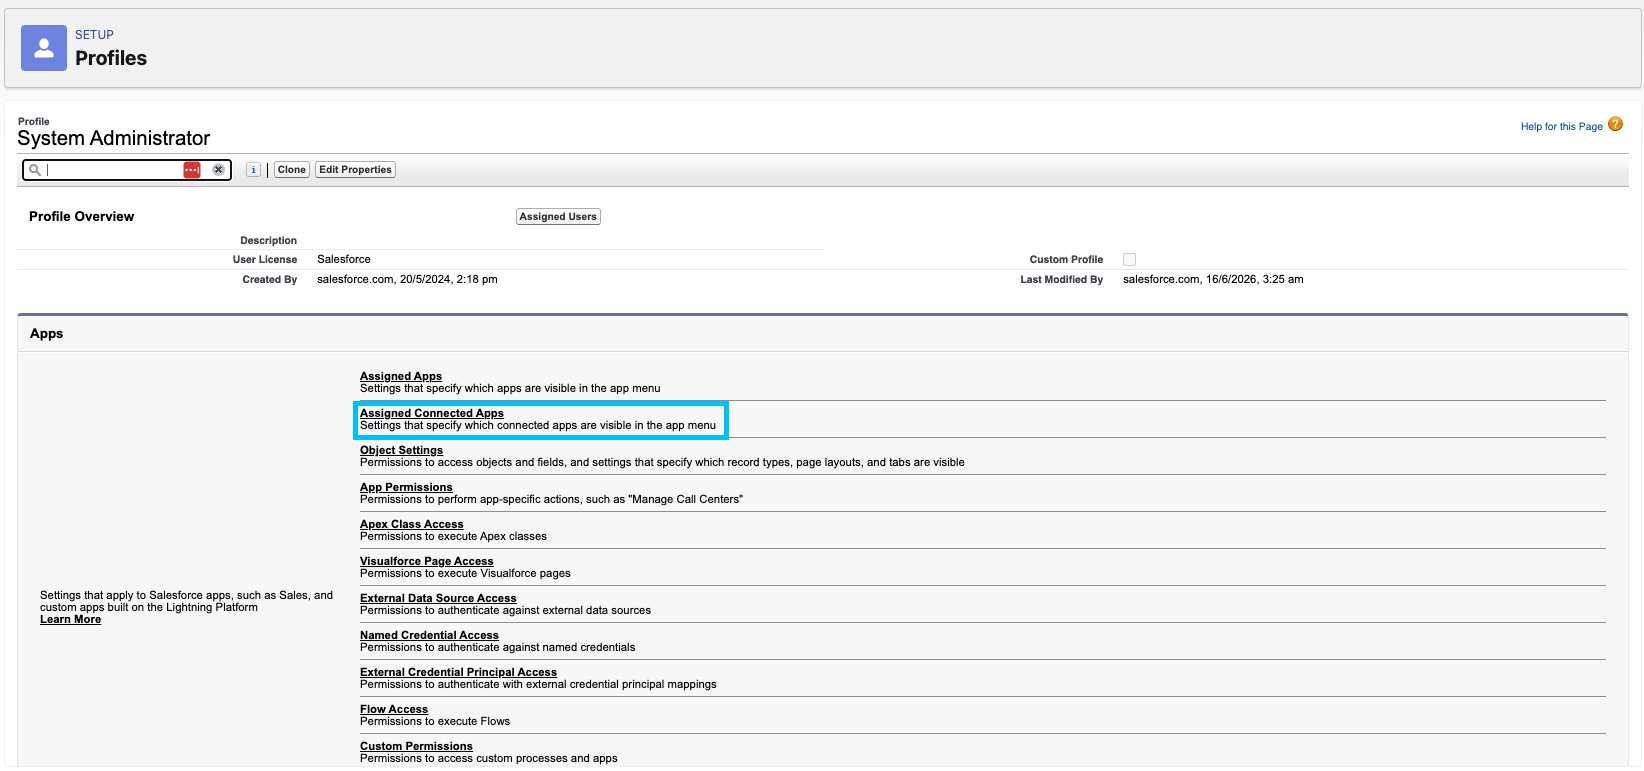Click the Profiles page title
1644x771 pixels.
(111, 58)
